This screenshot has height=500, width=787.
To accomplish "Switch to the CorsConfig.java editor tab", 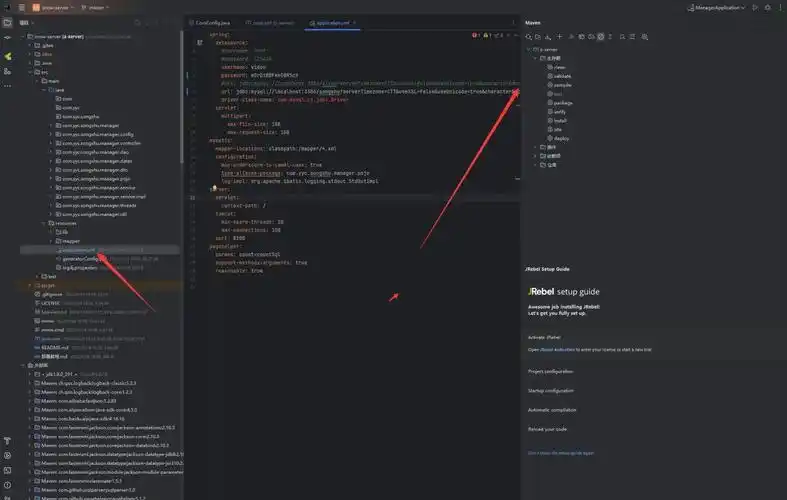I will (x=210, y=21).
